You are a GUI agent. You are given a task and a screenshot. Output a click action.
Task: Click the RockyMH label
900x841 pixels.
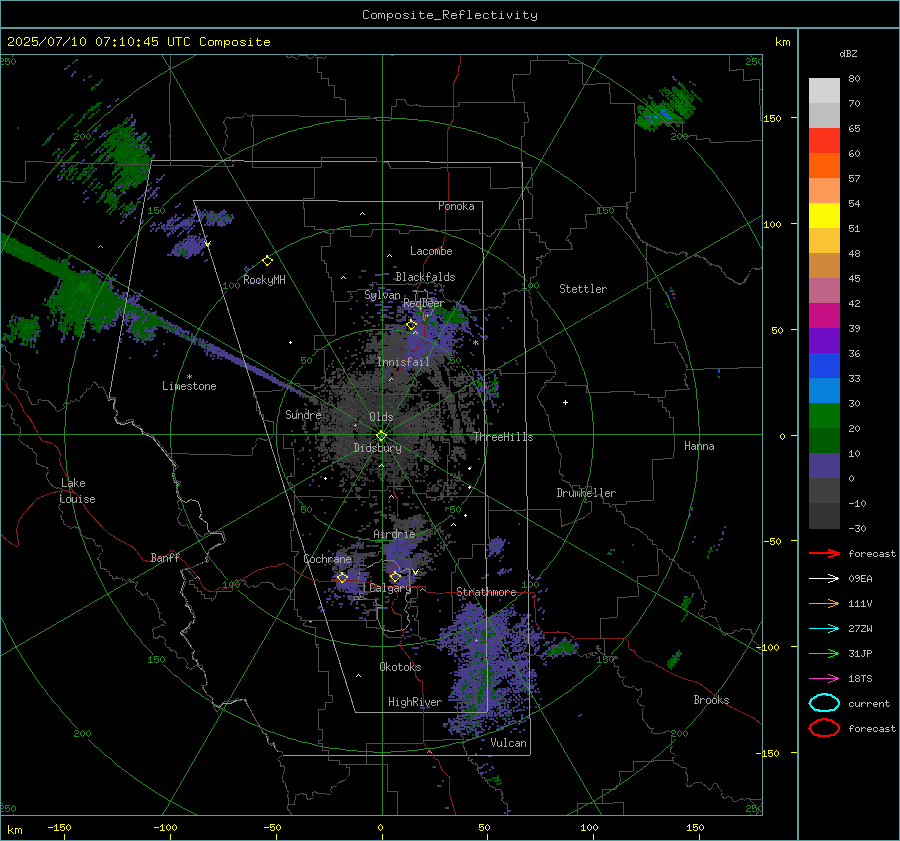(263, 280)
